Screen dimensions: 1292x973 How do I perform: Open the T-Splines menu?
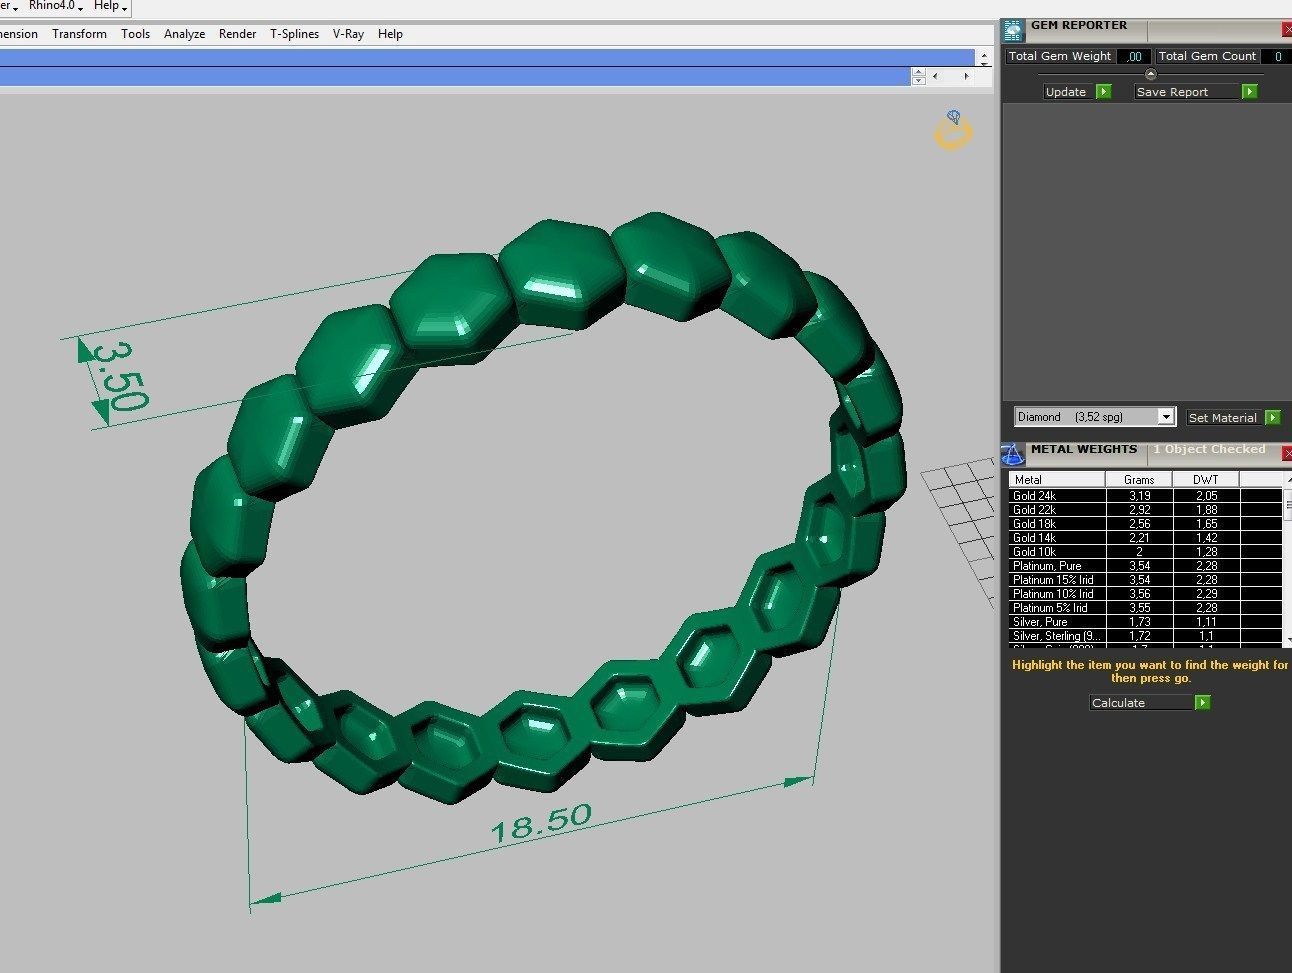(294, 34)
